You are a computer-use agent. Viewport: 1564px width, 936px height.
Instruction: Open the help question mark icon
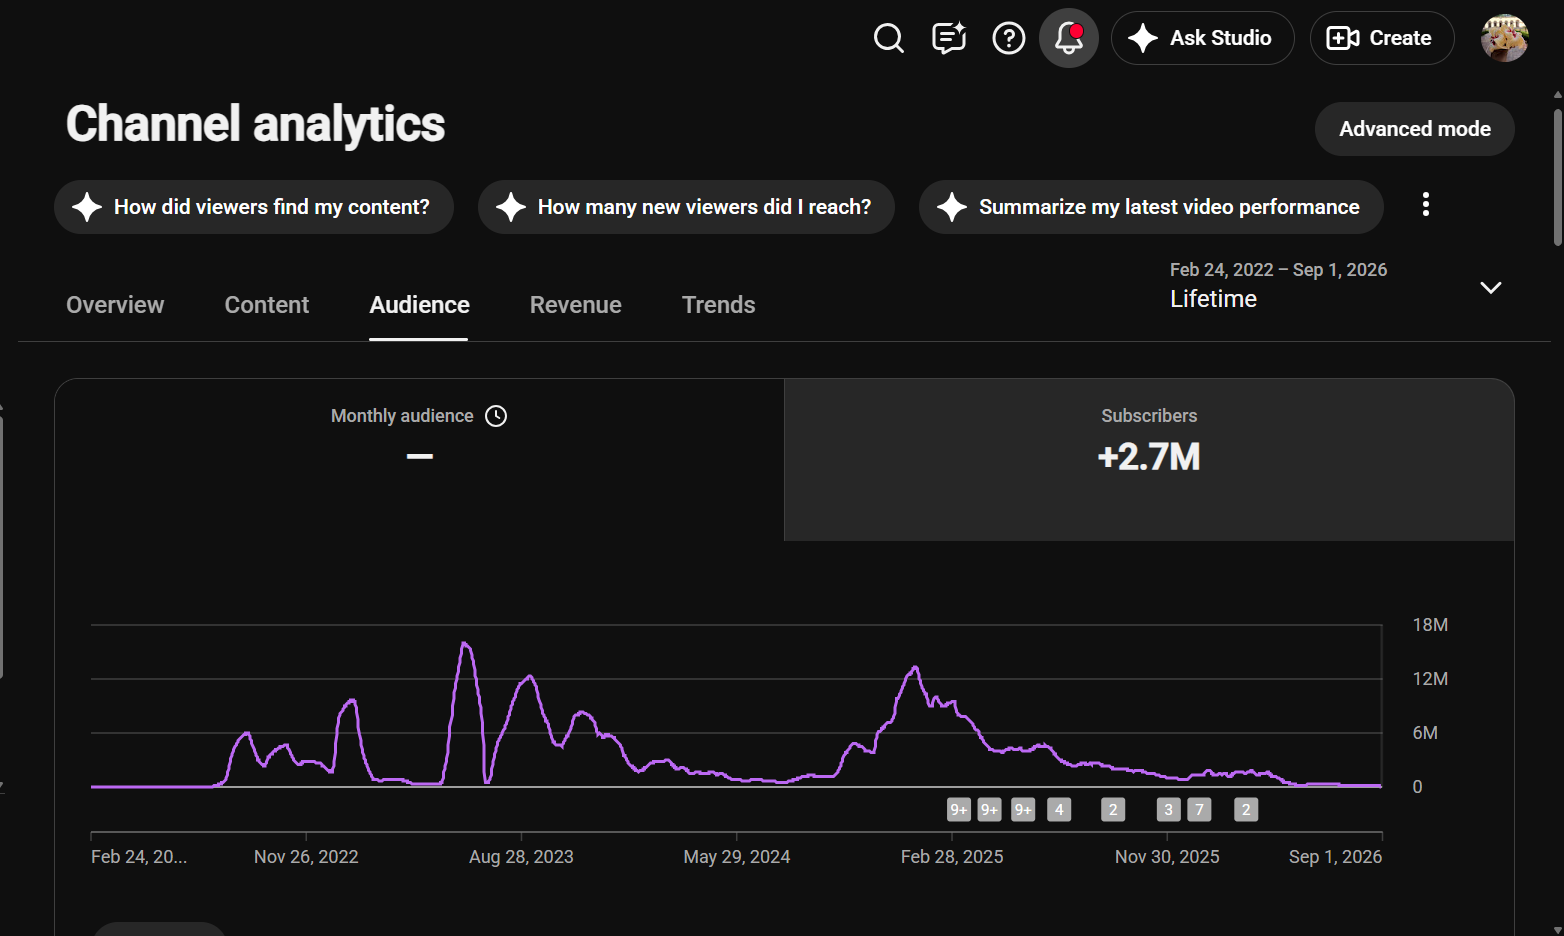(x=1008, y=38)
